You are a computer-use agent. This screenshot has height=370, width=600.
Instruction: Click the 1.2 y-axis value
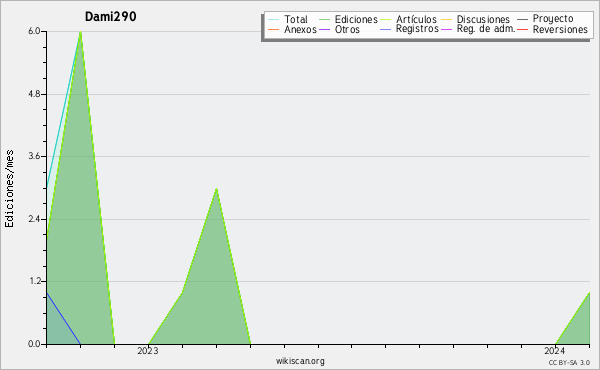click(x=34, y=281)
